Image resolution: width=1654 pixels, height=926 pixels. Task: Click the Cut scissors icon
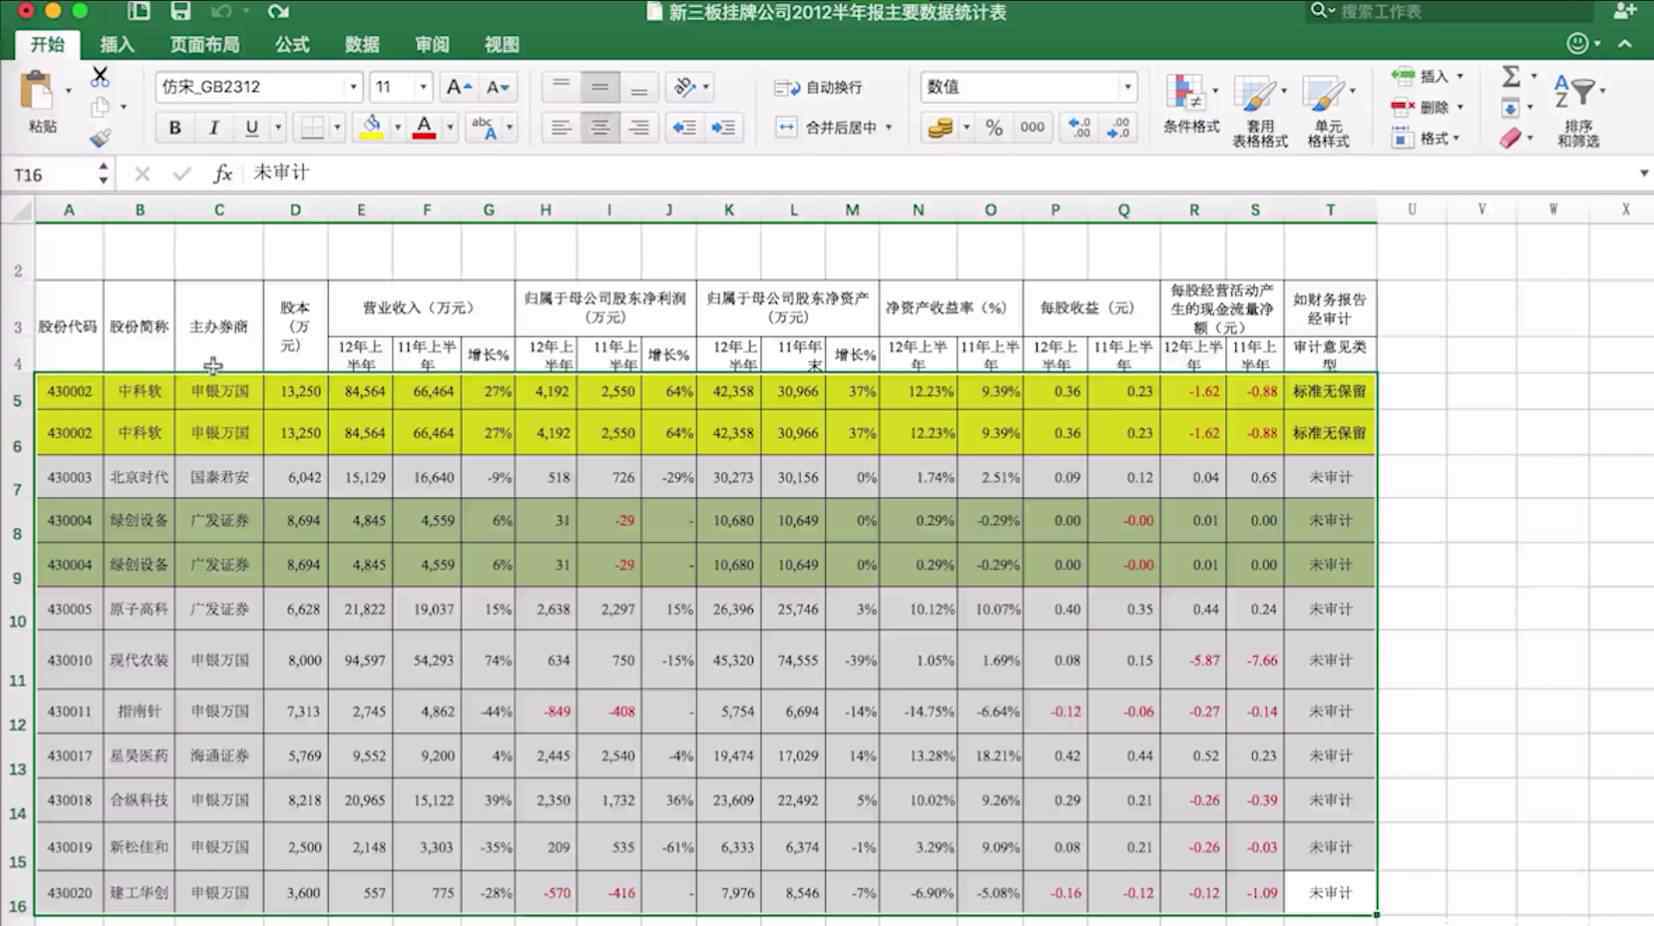coord(100,76)
